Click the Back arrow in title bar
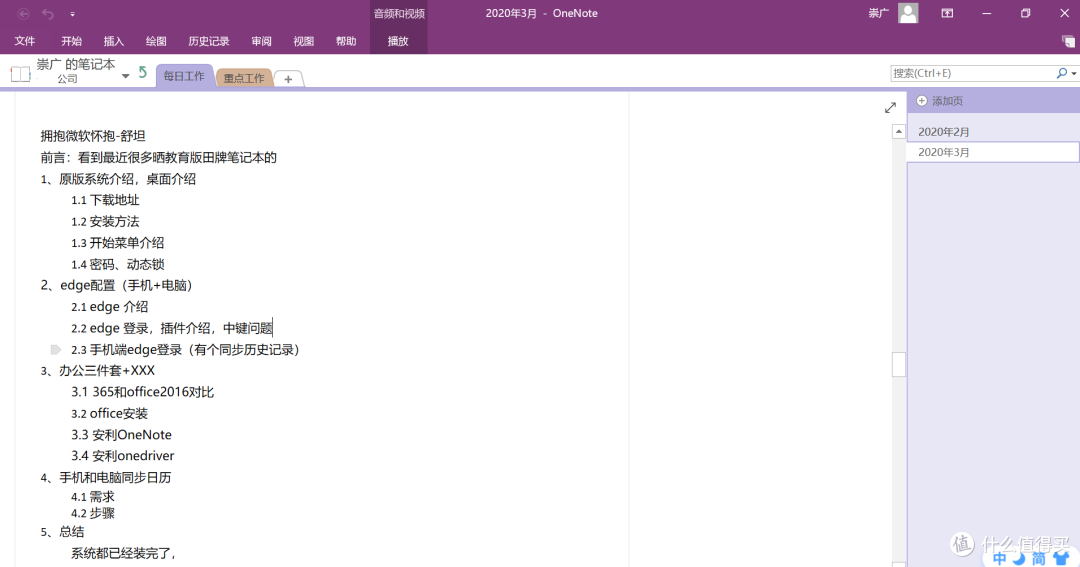 23,13
